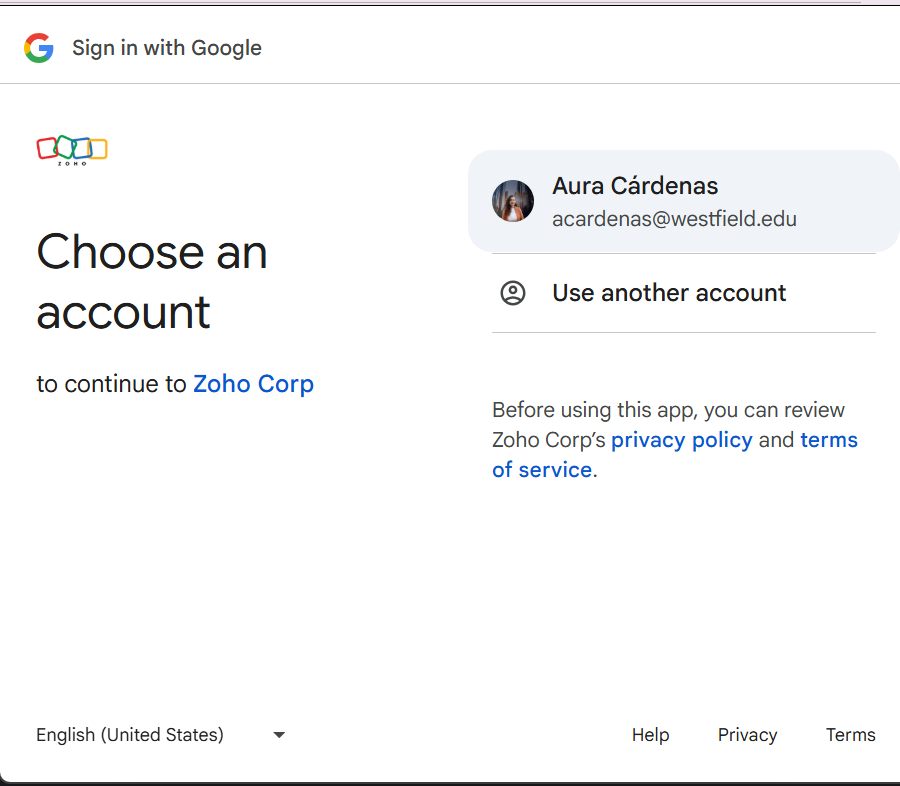Click Terms in the footer
900x786 pixels.
click(x=850, y=735)
